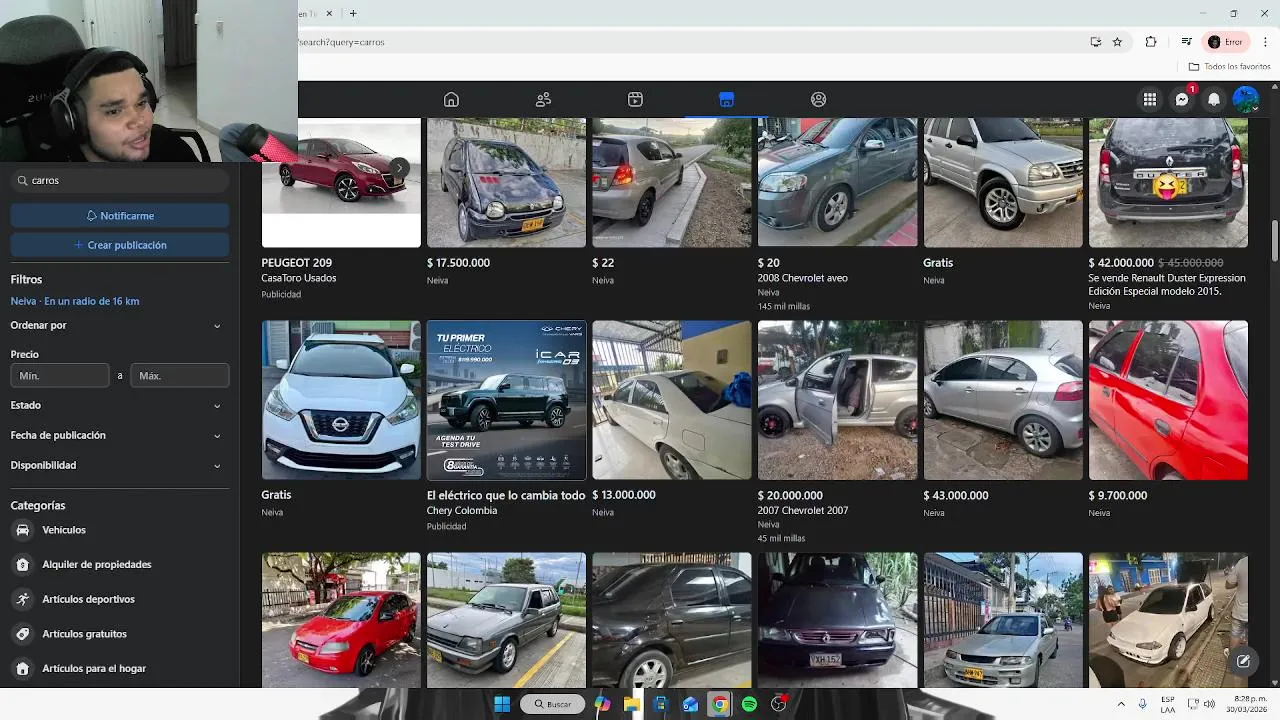
Task: Click the install app icon in address bar
Action: 1096,42
